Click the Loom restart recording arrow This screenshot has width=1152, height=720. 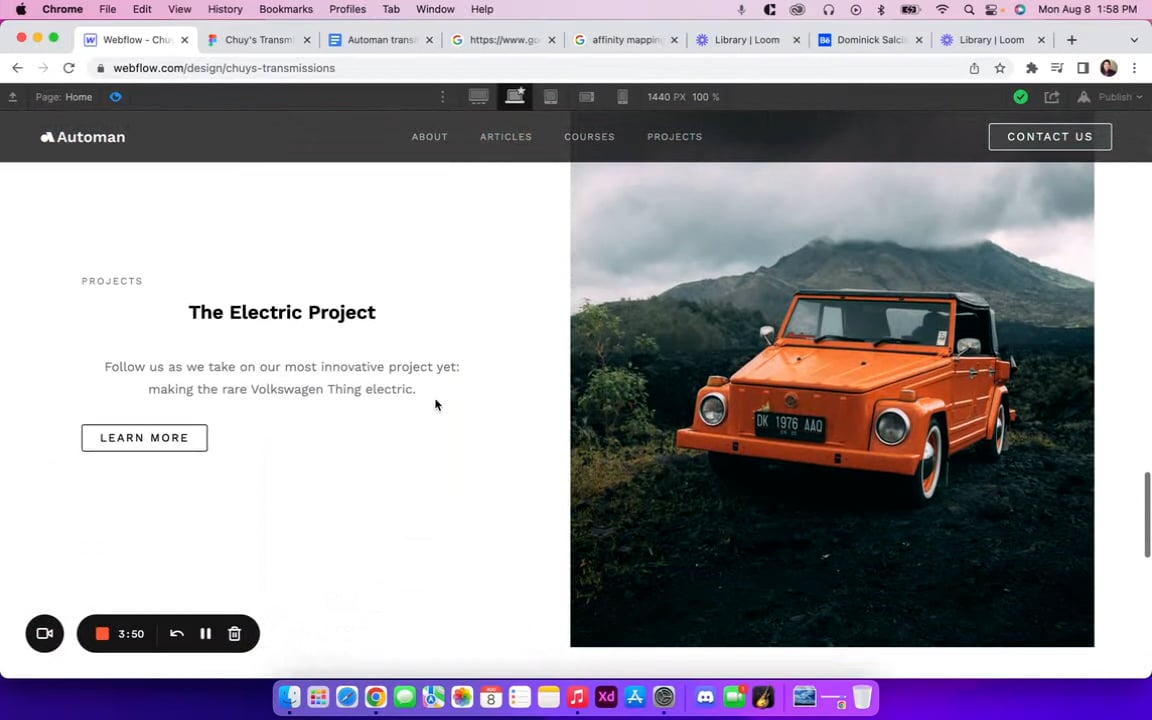[x=176, y=633]
